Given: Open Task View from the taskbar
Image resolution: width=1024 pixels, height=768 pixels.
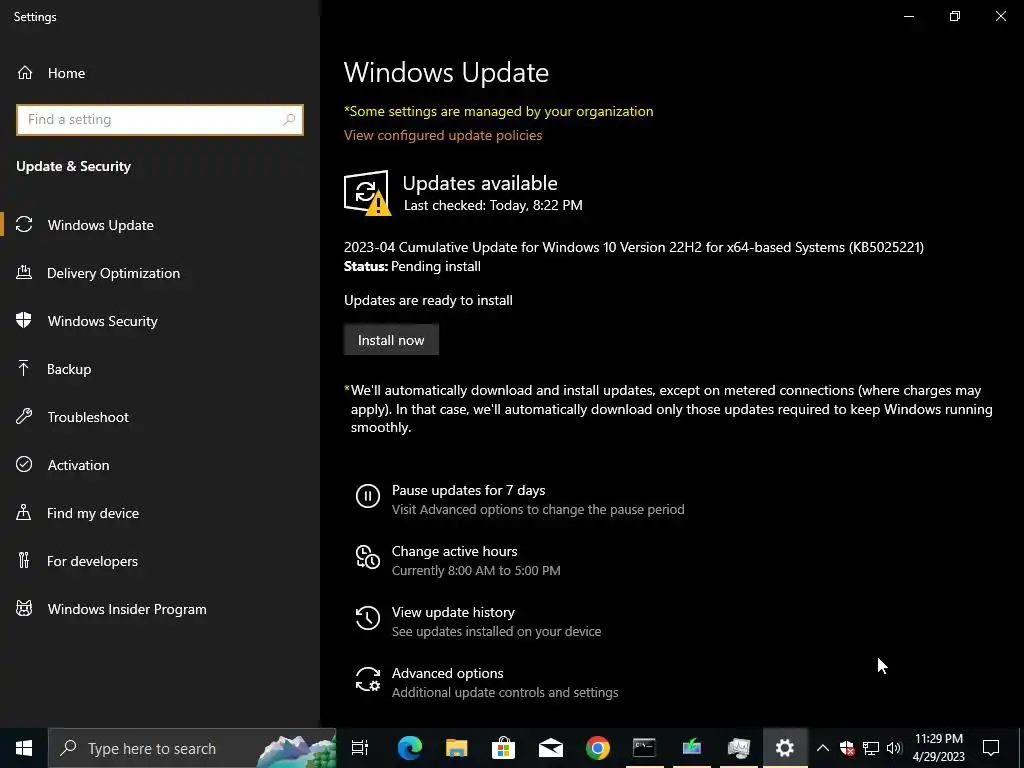Looking at the screenshot, I should [x=360, y=748].
